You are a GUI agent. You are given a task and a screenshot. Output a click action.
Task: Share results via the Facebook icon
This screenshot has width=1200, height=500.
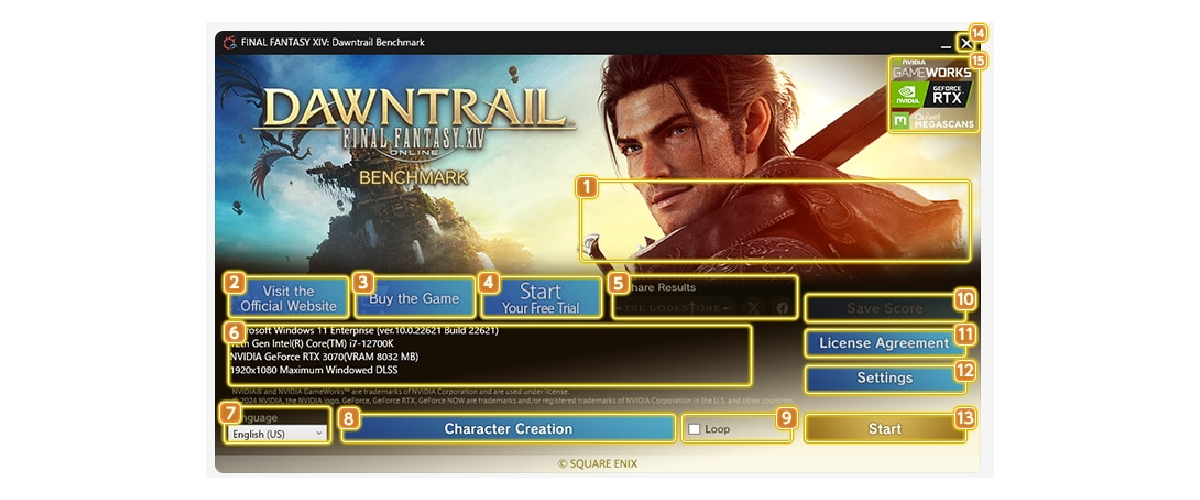(783, 308)
